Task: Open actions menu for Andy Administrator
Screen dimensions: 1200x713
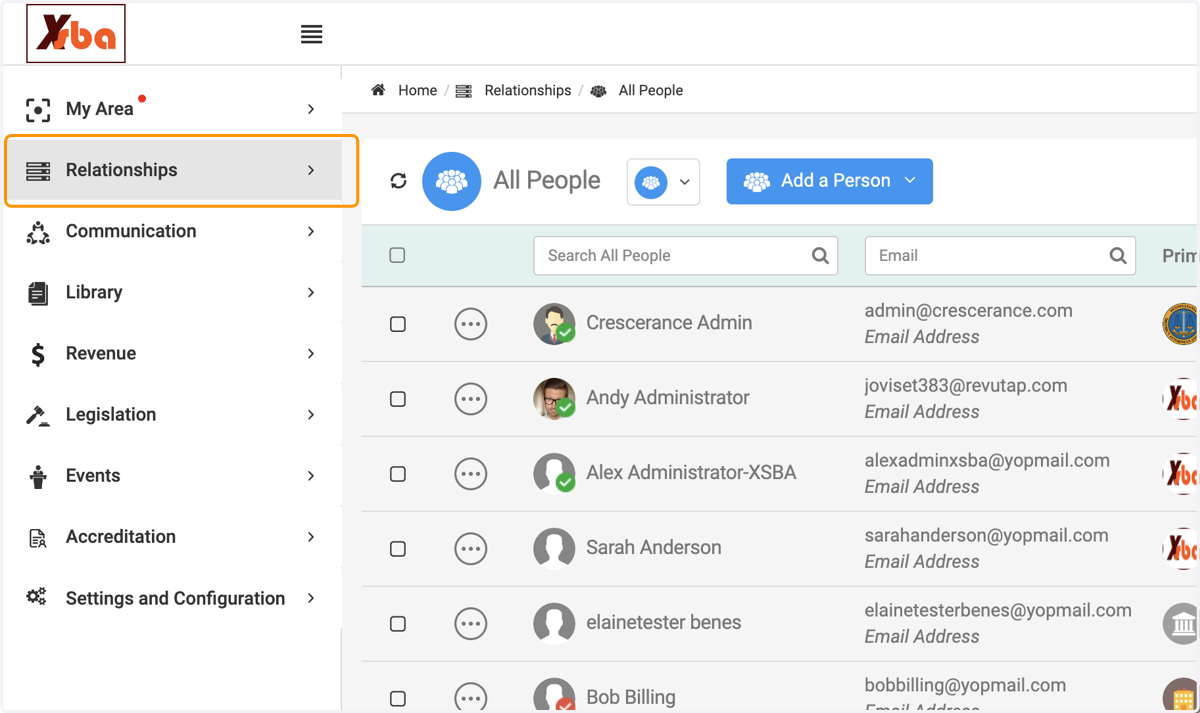Action: (x=471, y=399)
